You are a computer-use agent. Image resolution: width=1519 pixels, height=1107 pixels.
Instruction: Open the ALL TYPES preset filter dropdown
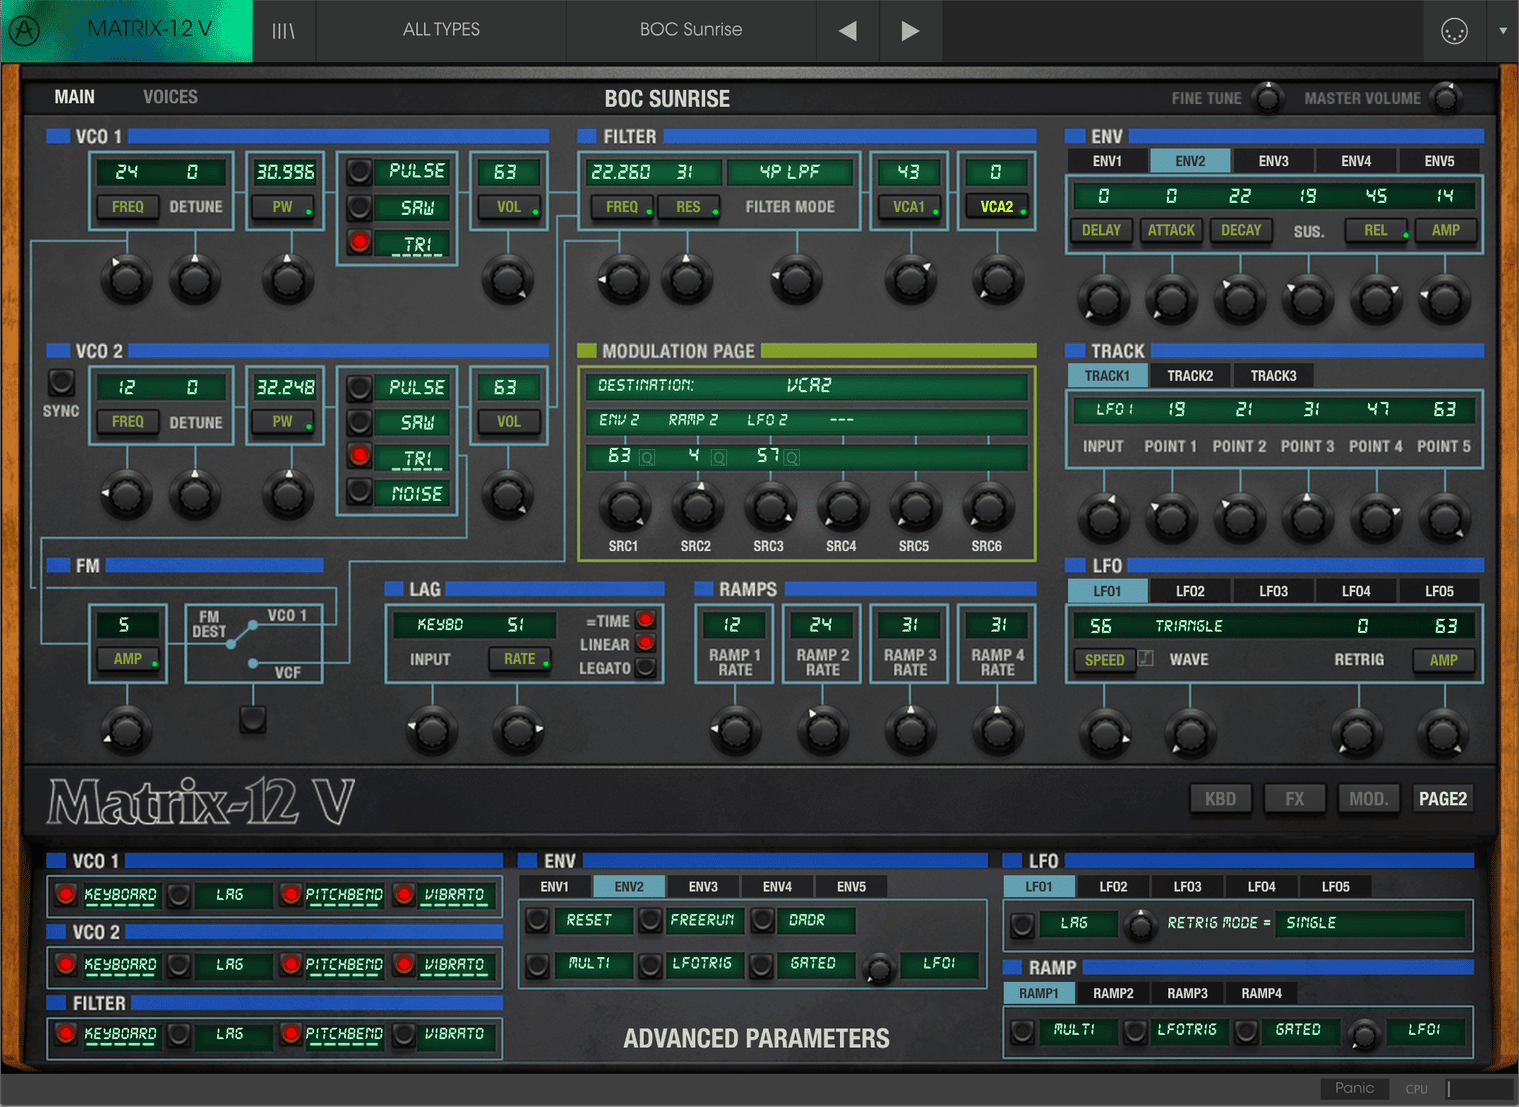pyautogui.click(x=441, y=30)
